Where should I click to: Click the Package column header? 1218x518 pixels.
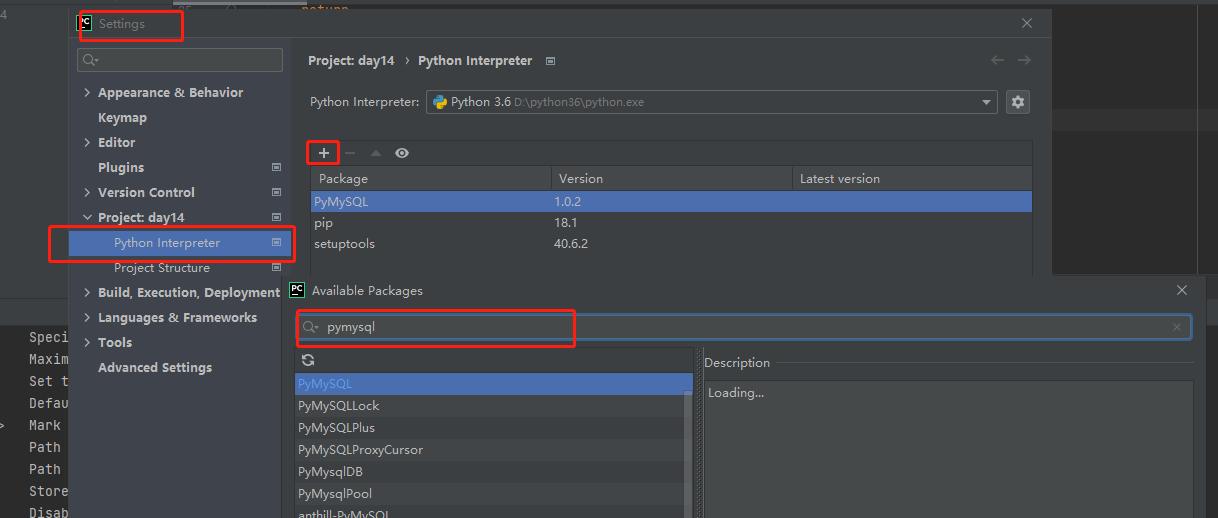431,178
